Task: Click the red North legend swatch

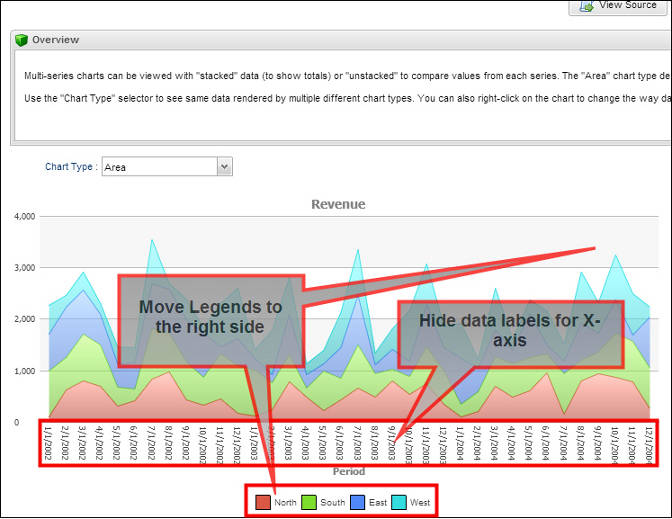Action: [x=263, y=502]
